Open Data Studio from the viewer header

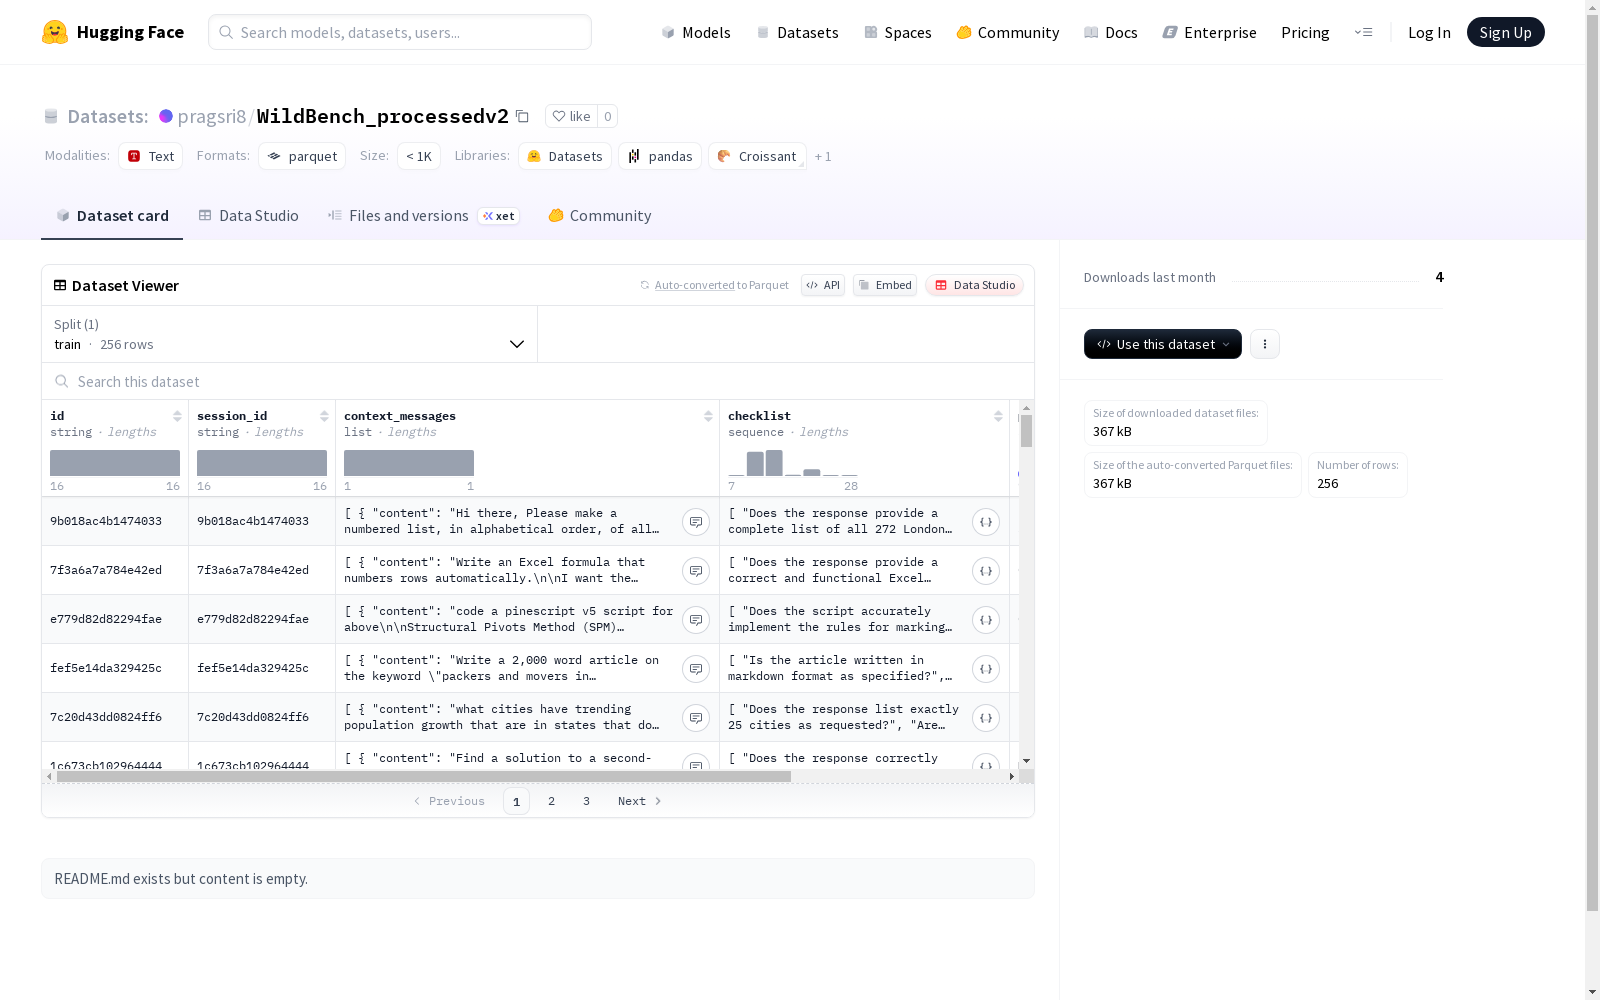pos(975,285)
